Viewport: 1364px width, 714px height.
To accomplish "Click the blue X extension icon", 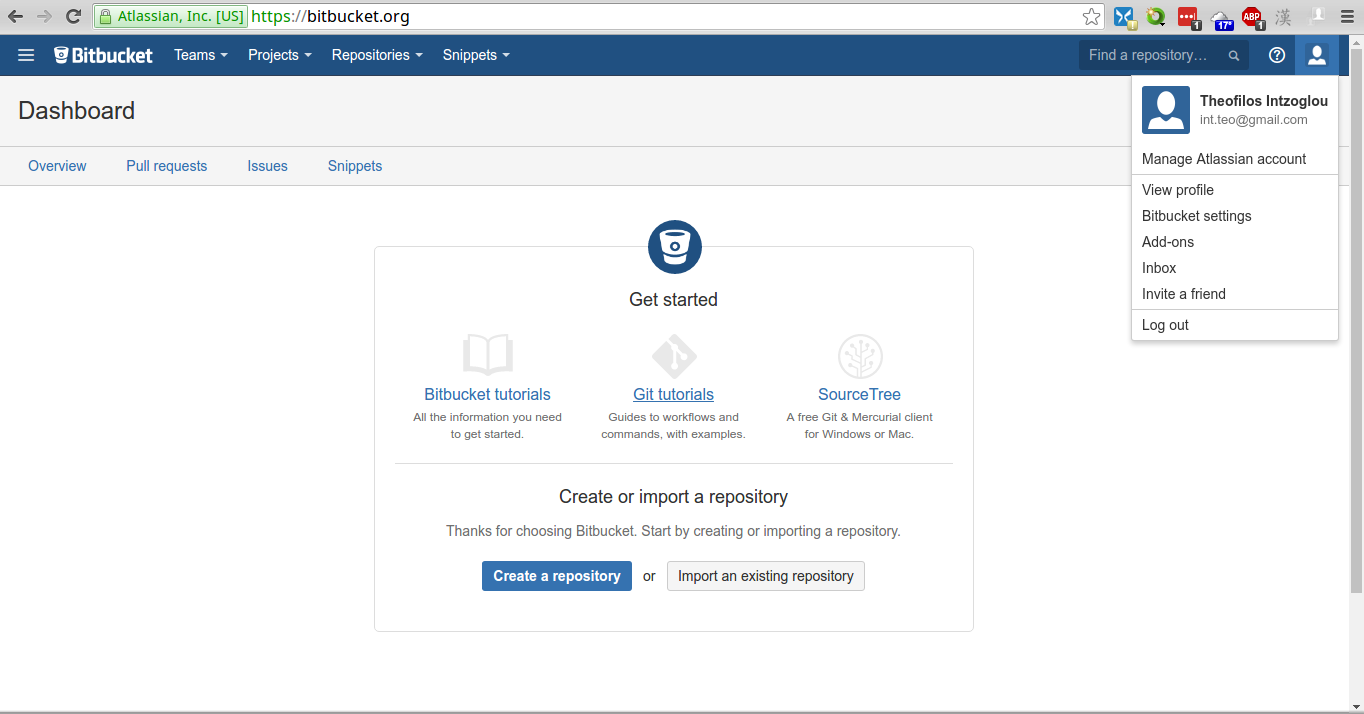I will tap(1124, 17).
